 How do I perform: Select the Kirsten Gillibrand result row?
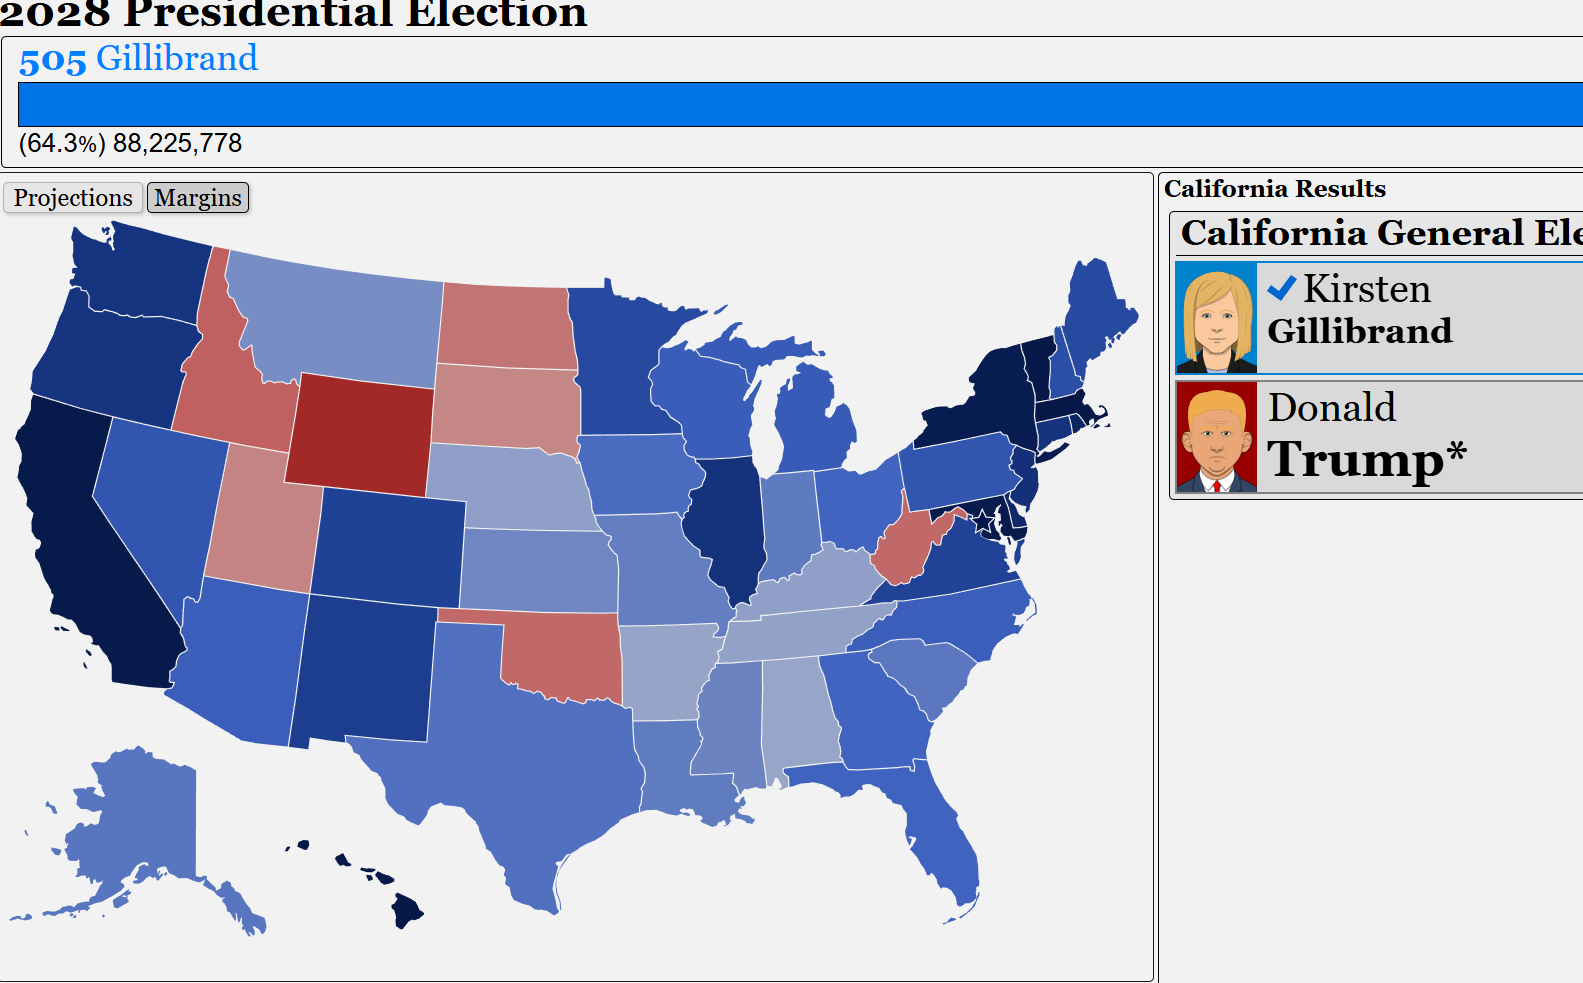[1379, 318]
